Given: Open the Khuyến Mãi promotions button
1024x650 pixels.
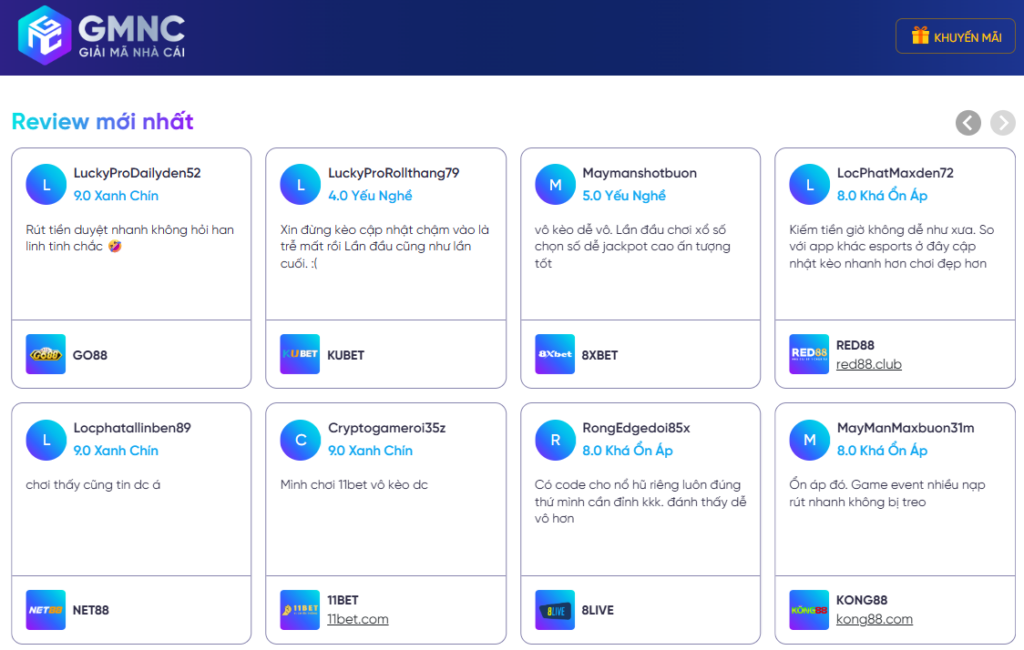Looking at the screenshot, I should [955, 37].
